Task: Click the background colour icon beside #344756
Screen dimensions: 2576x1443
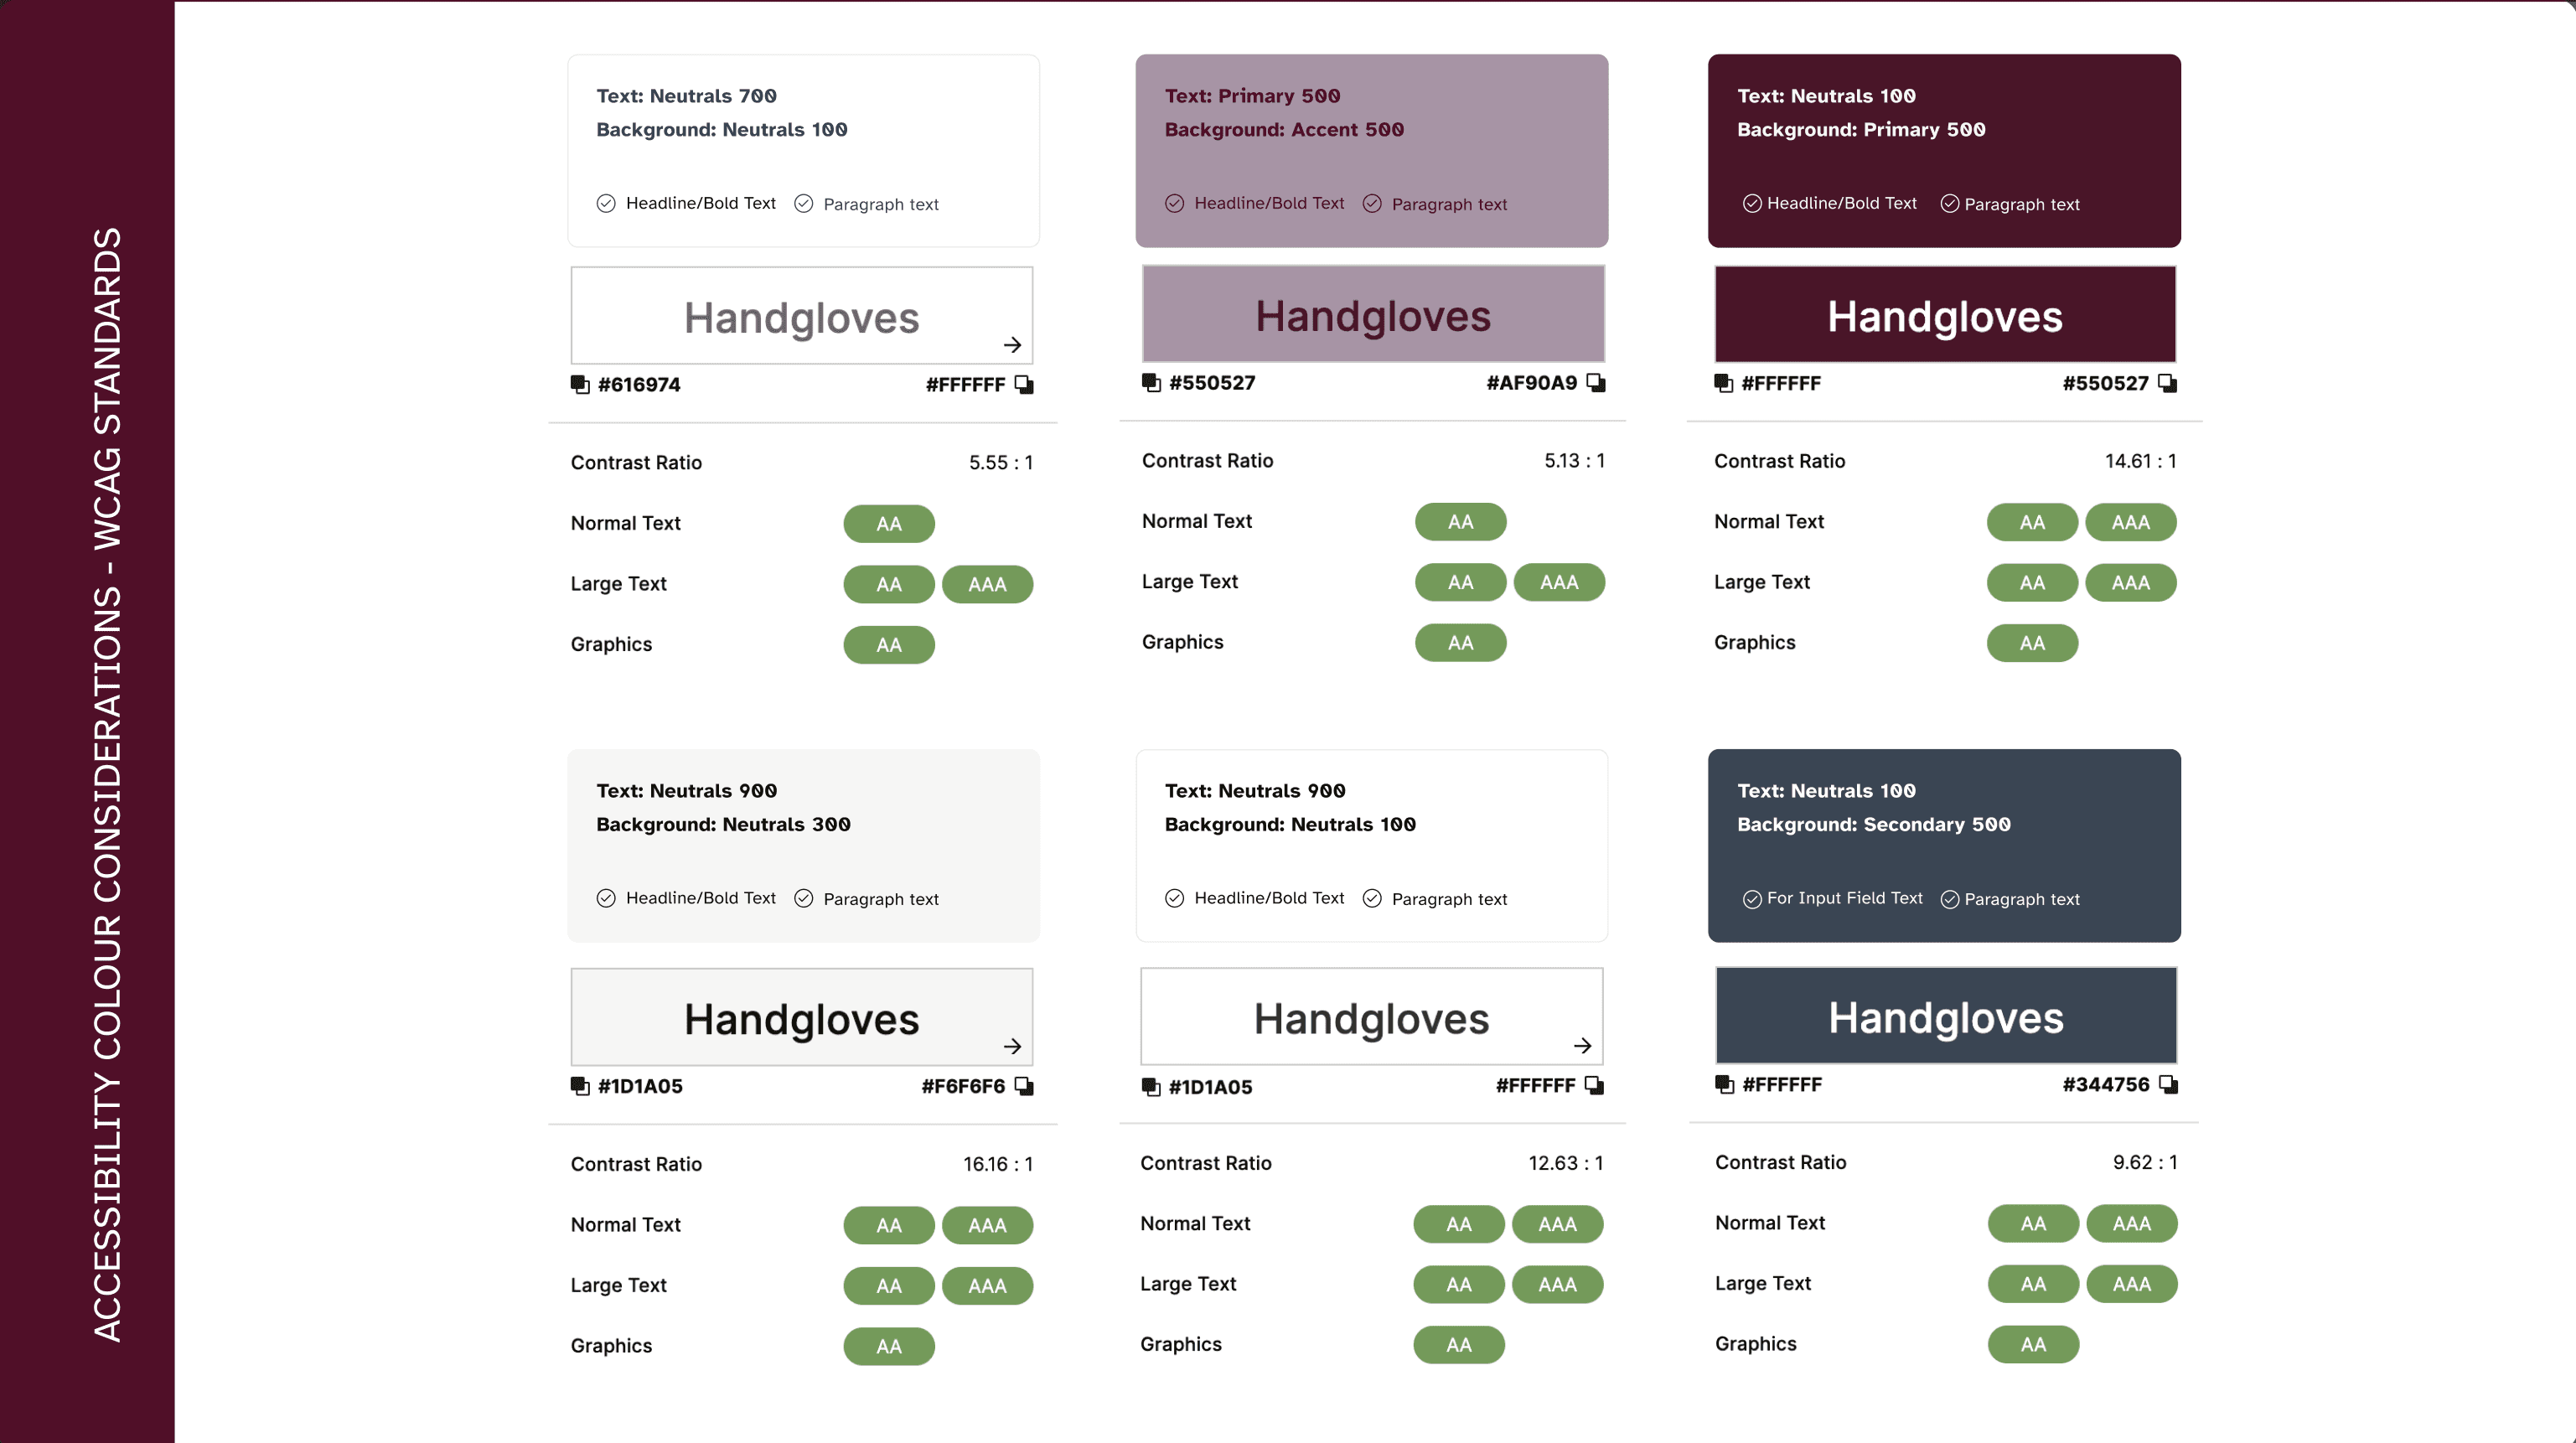Action: pyautogui.click(x=2168, y=1085)
